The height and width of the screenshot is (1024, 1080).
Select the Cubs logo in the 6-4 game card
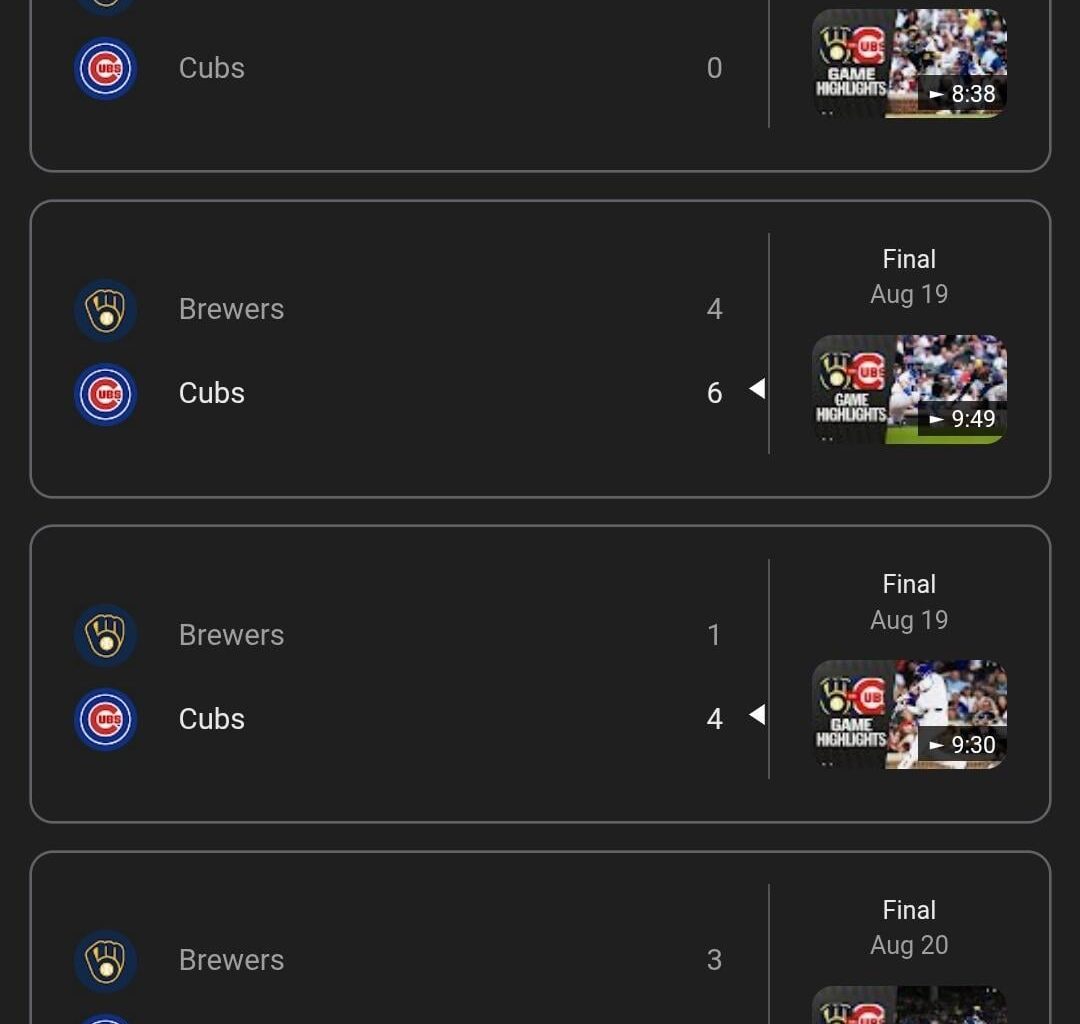point(105,394)
